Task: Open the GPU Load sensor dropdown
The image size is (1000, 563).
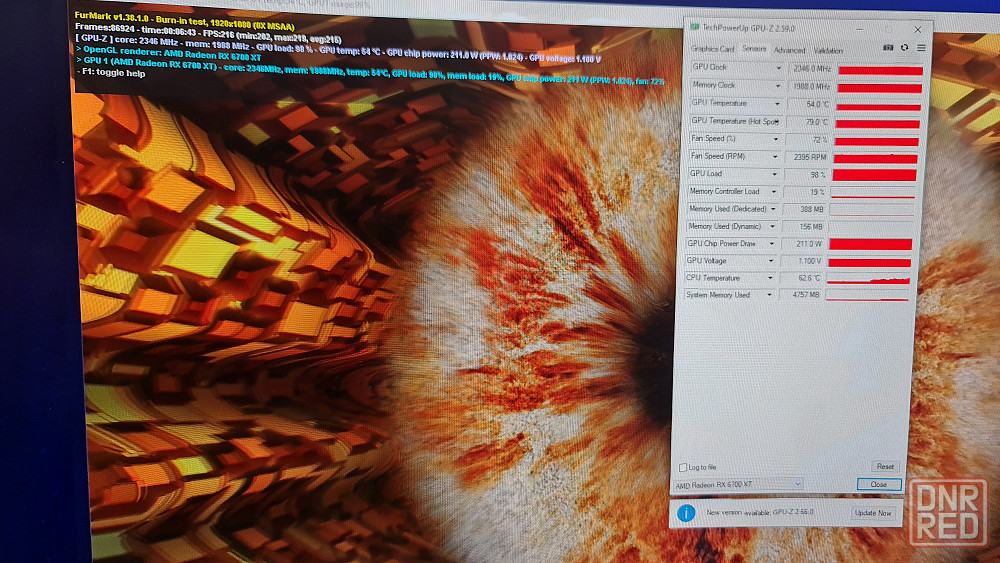Action: 774,174
